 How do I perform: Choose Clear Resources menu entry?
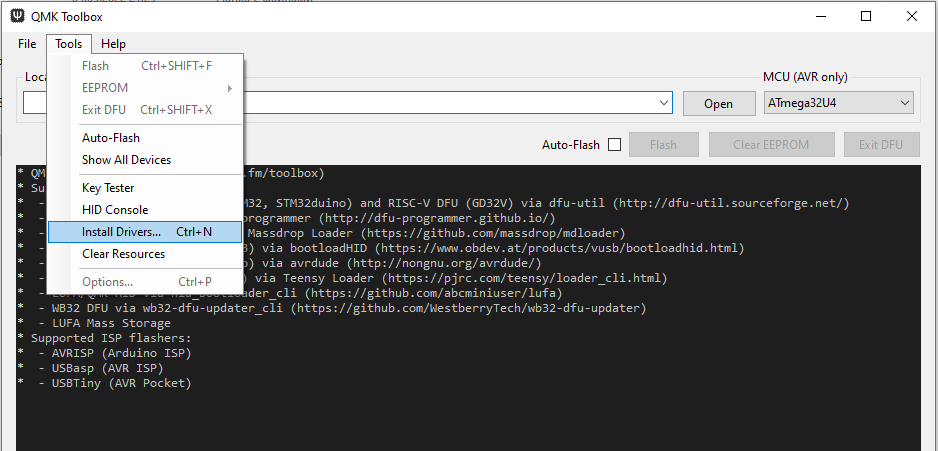123,254
